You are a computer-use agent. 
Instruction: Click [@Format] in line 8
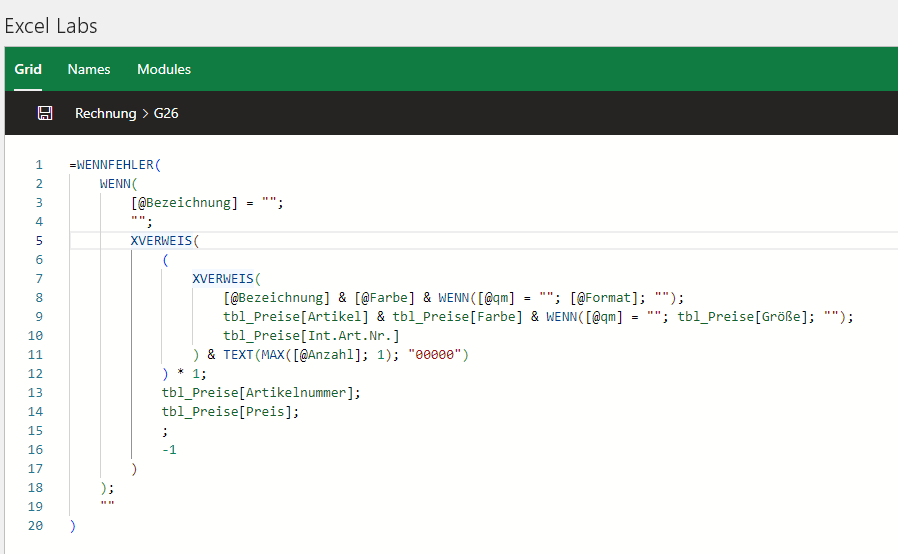coord(602,298)
